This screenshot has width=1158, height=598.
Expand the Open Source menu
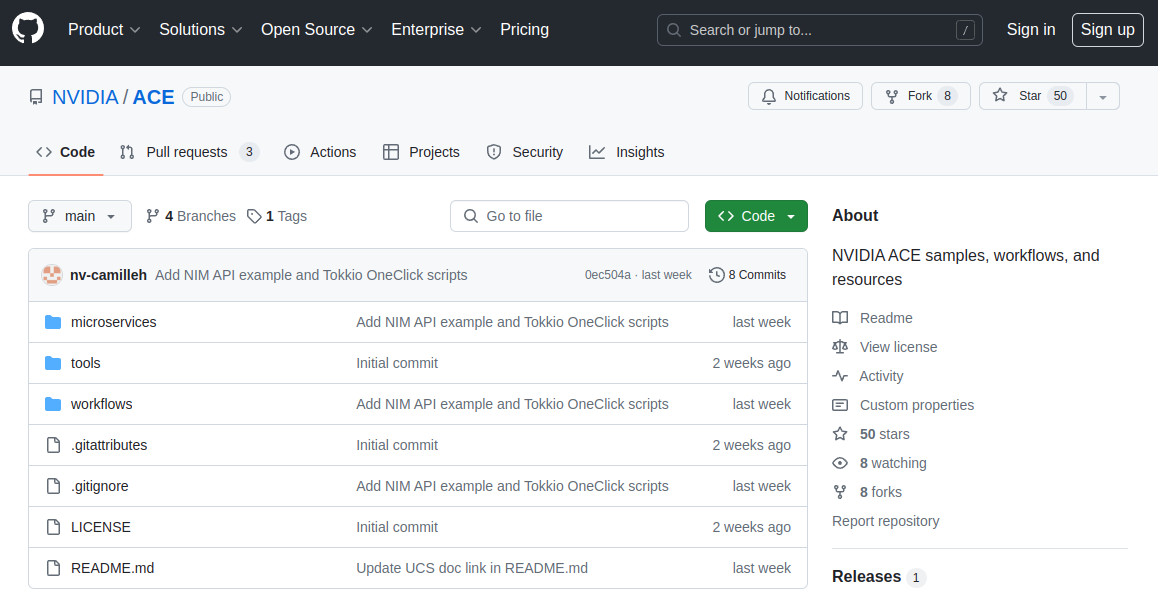(316, 30)
